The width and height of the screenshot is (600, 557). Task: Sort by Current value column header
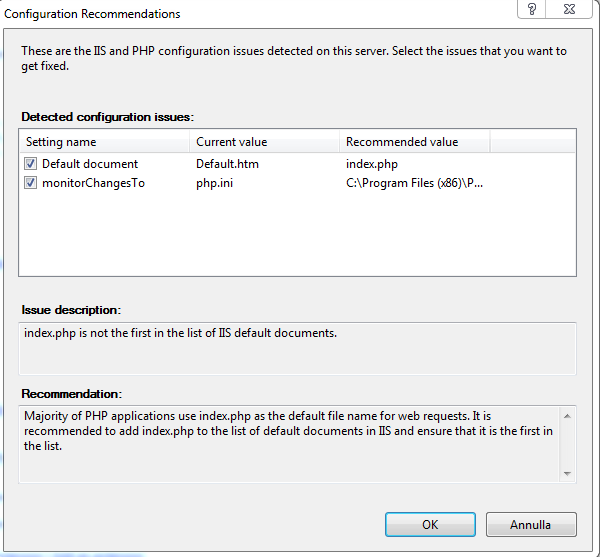(x=264, y=142)
